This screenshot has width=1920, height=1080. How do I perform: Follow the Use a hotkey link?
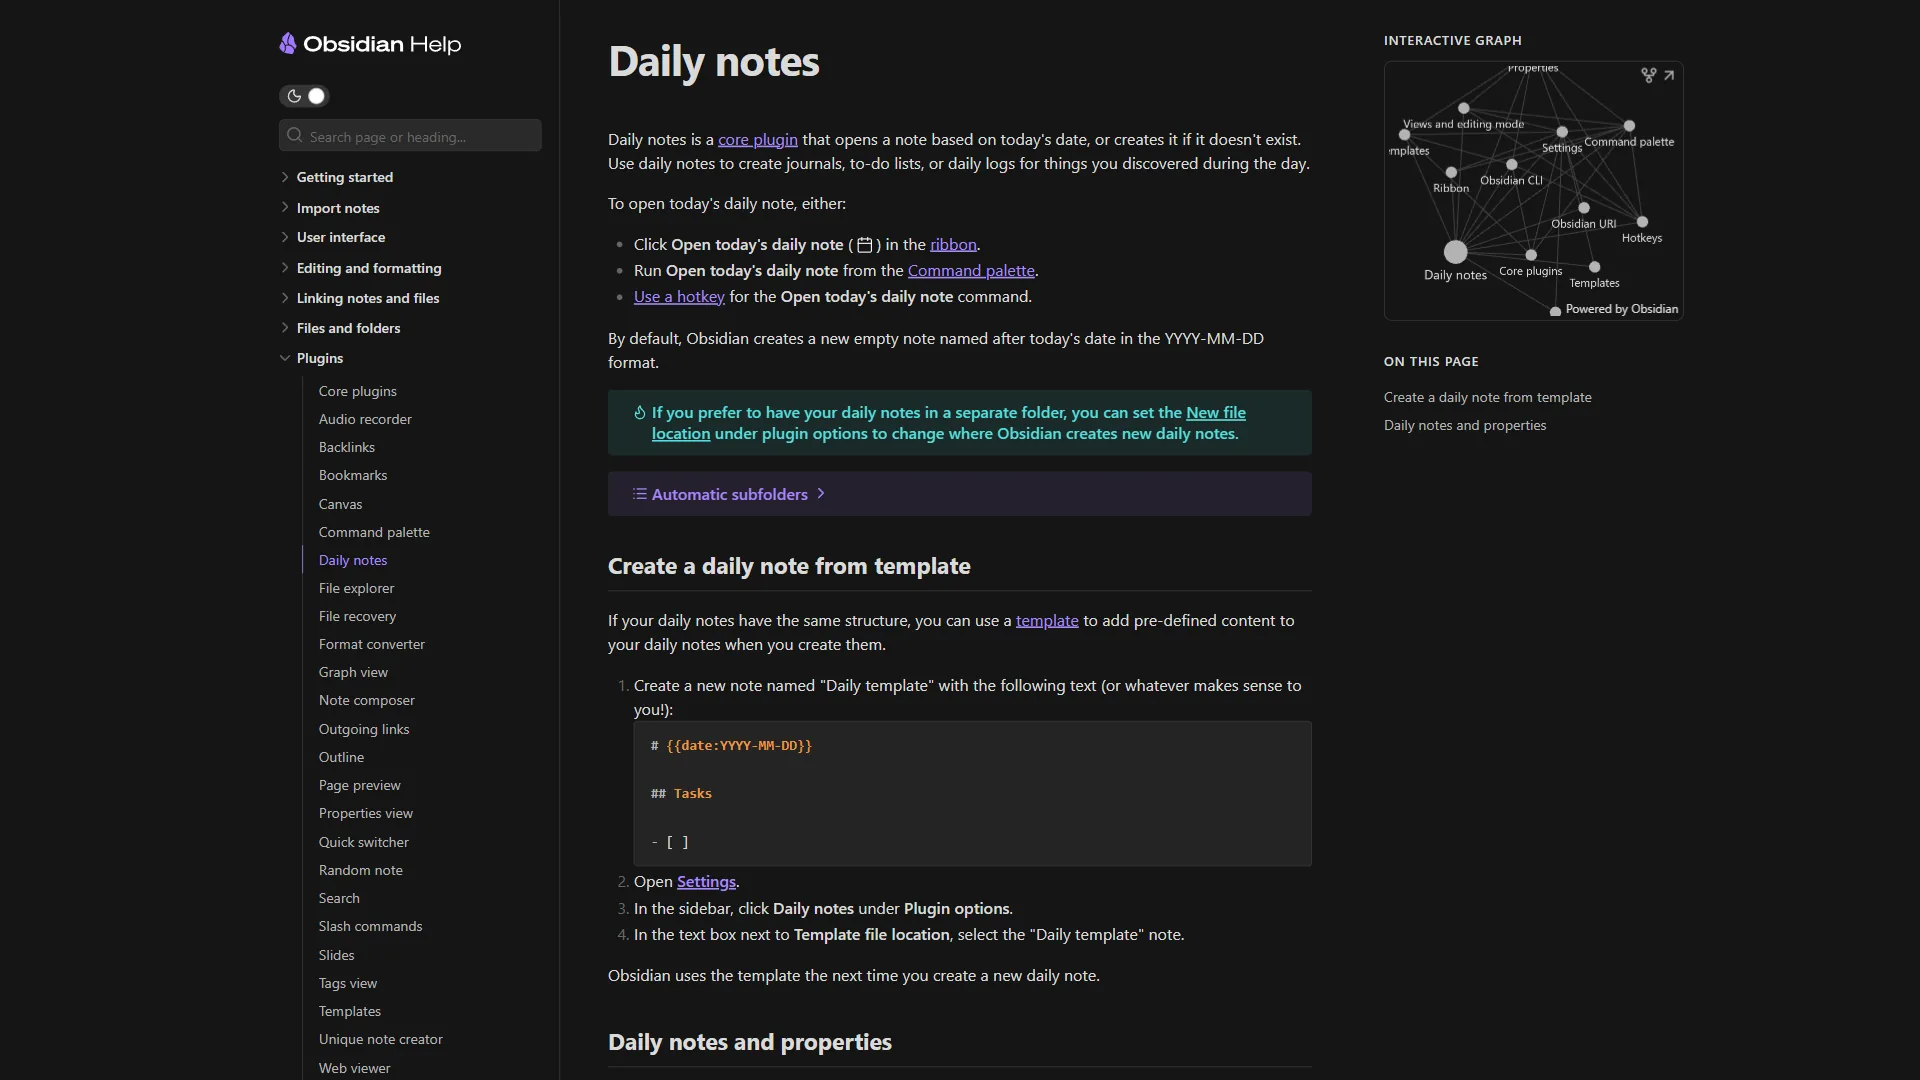point(679,297)
